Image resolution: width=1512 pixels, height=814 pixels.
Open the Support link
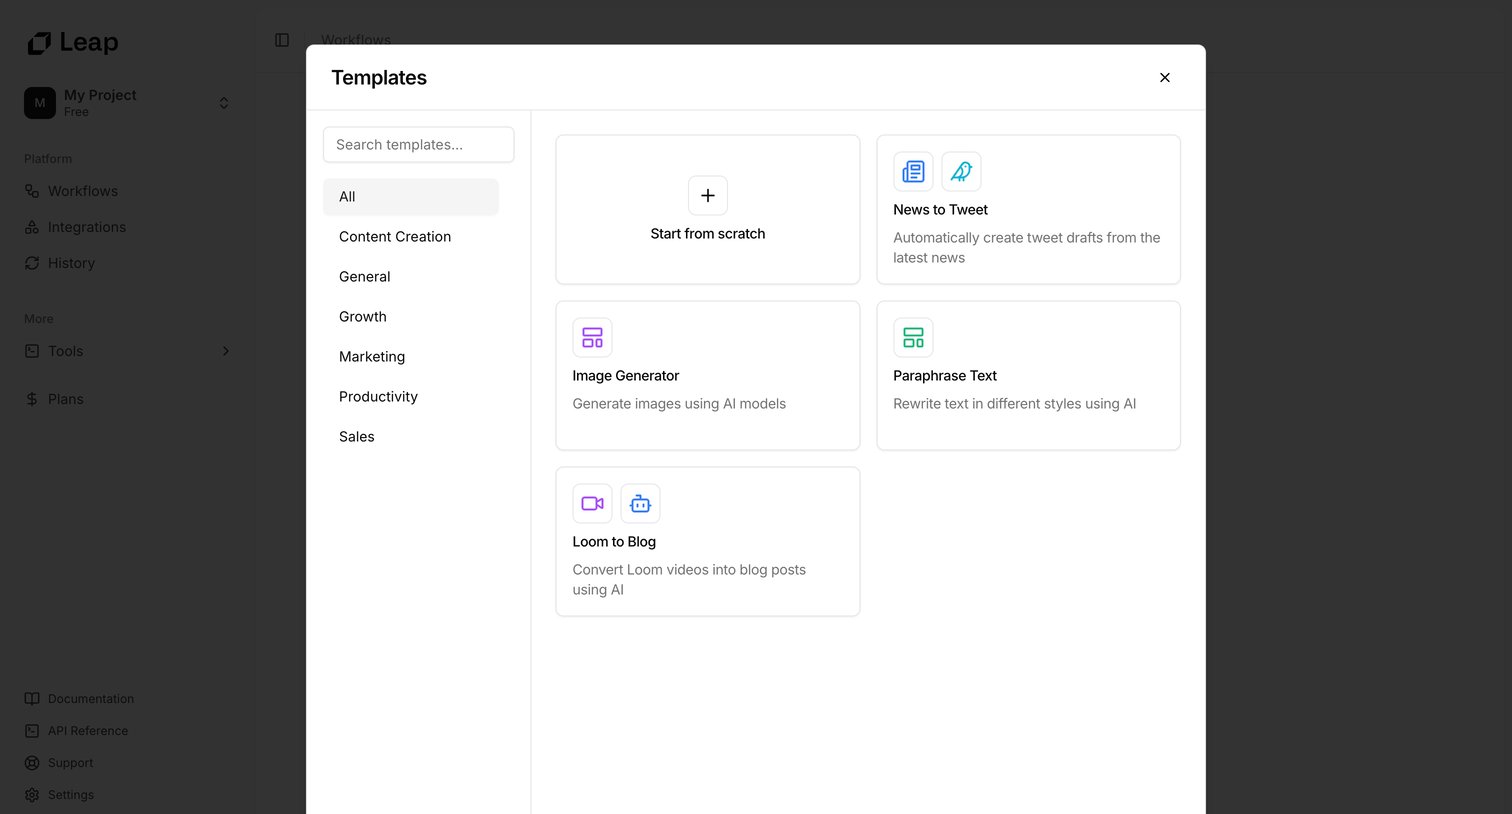click(71, 763)
